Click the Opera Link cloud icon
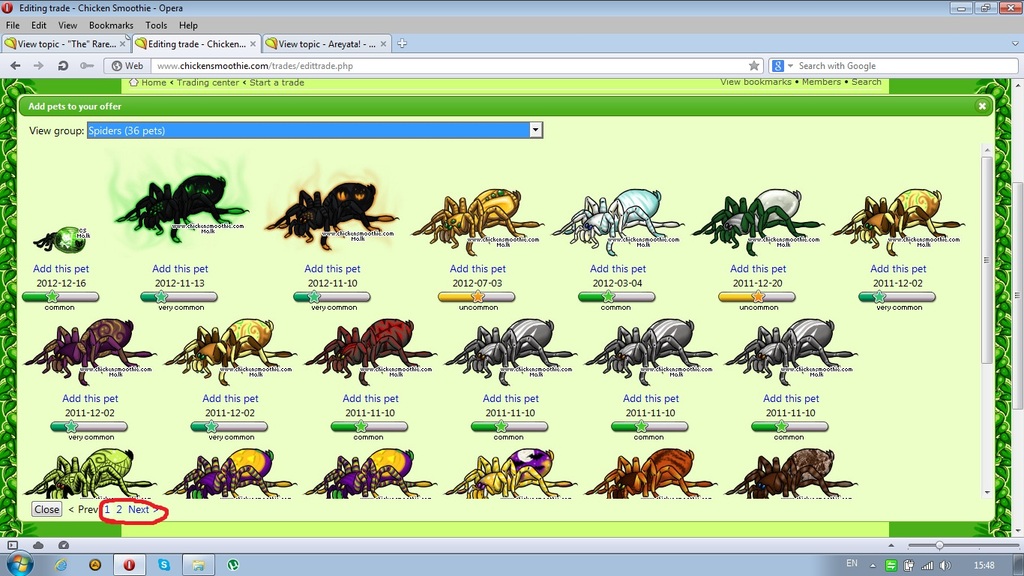The width and height of the screenshot is (1024, 576). pyautogui.click(x=38, y=545)
